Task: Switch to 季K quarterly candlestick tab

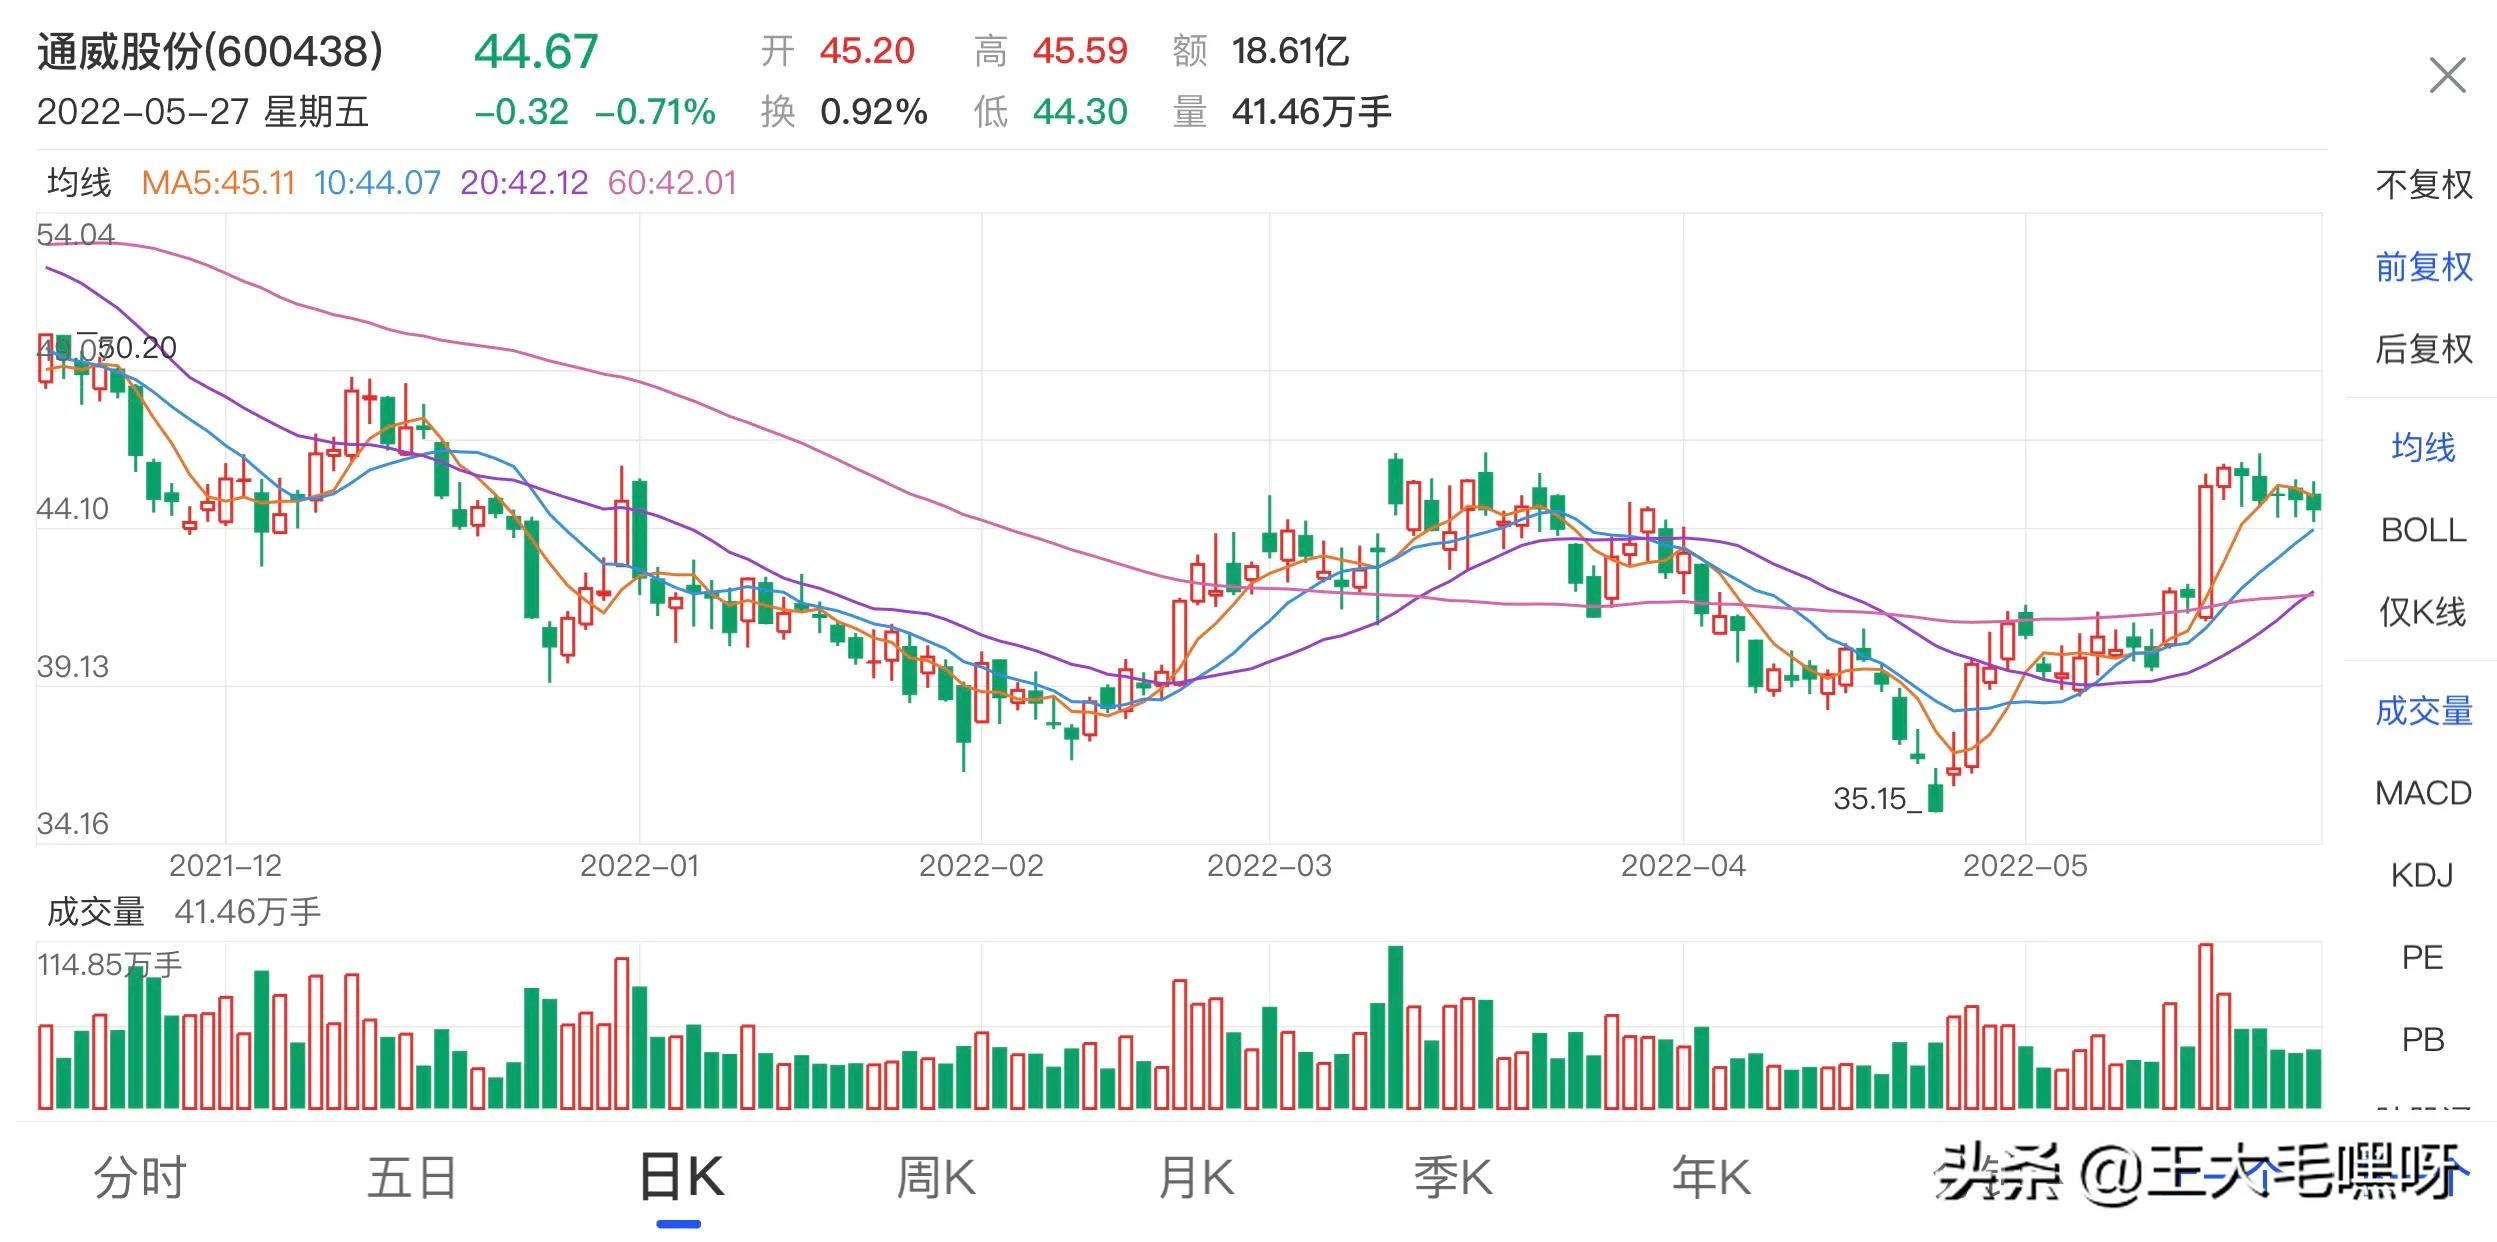Action: click(1453, 1177)
